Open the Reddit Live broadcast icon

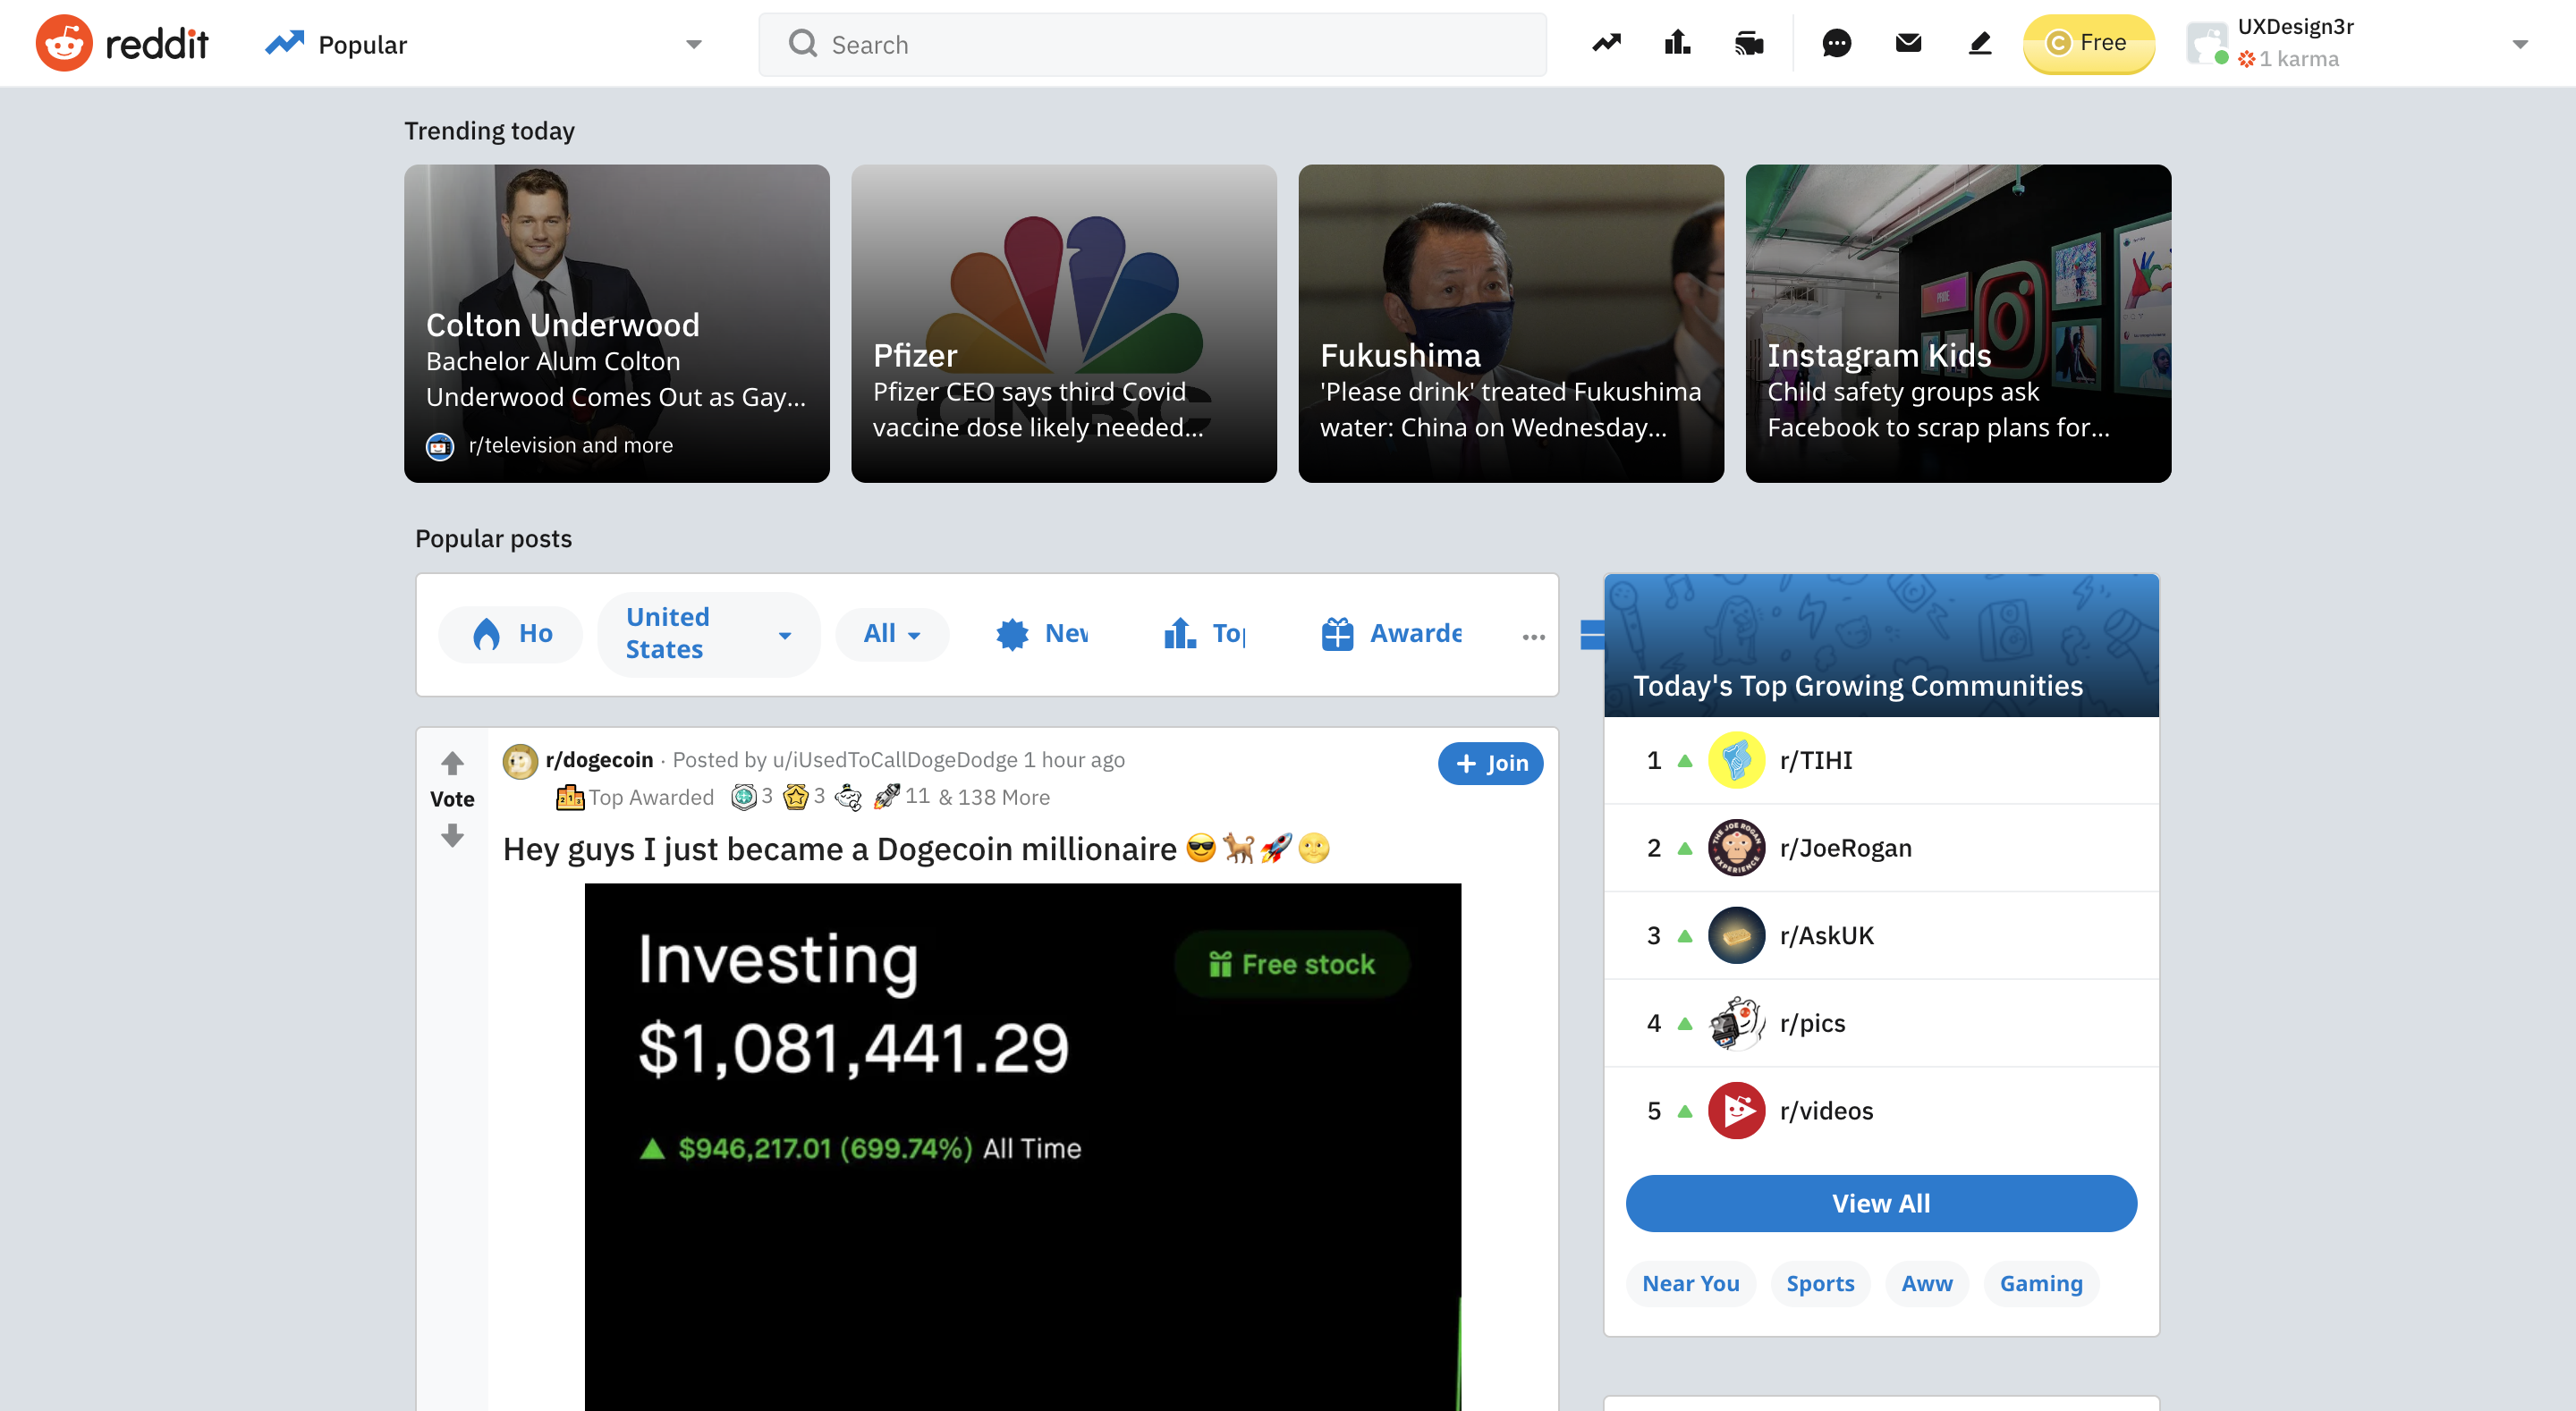pos(1749,43)
